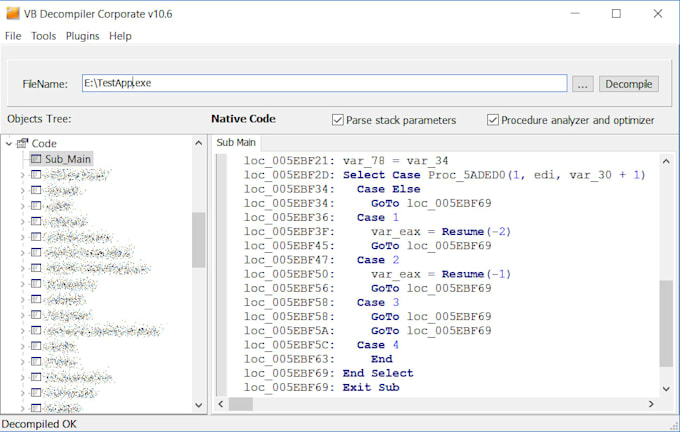Viewport: 680px width, 432px height.
Task: Toggle Parse stack parameters checkbox
Action: (x=337, y=120)
